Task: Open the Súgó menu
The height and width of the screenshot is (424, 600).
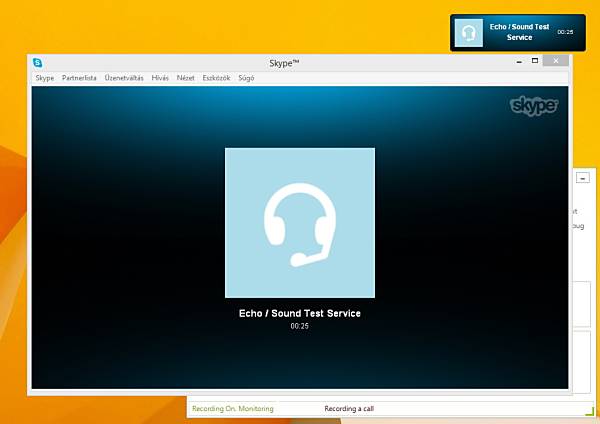Action: point(246,78)
